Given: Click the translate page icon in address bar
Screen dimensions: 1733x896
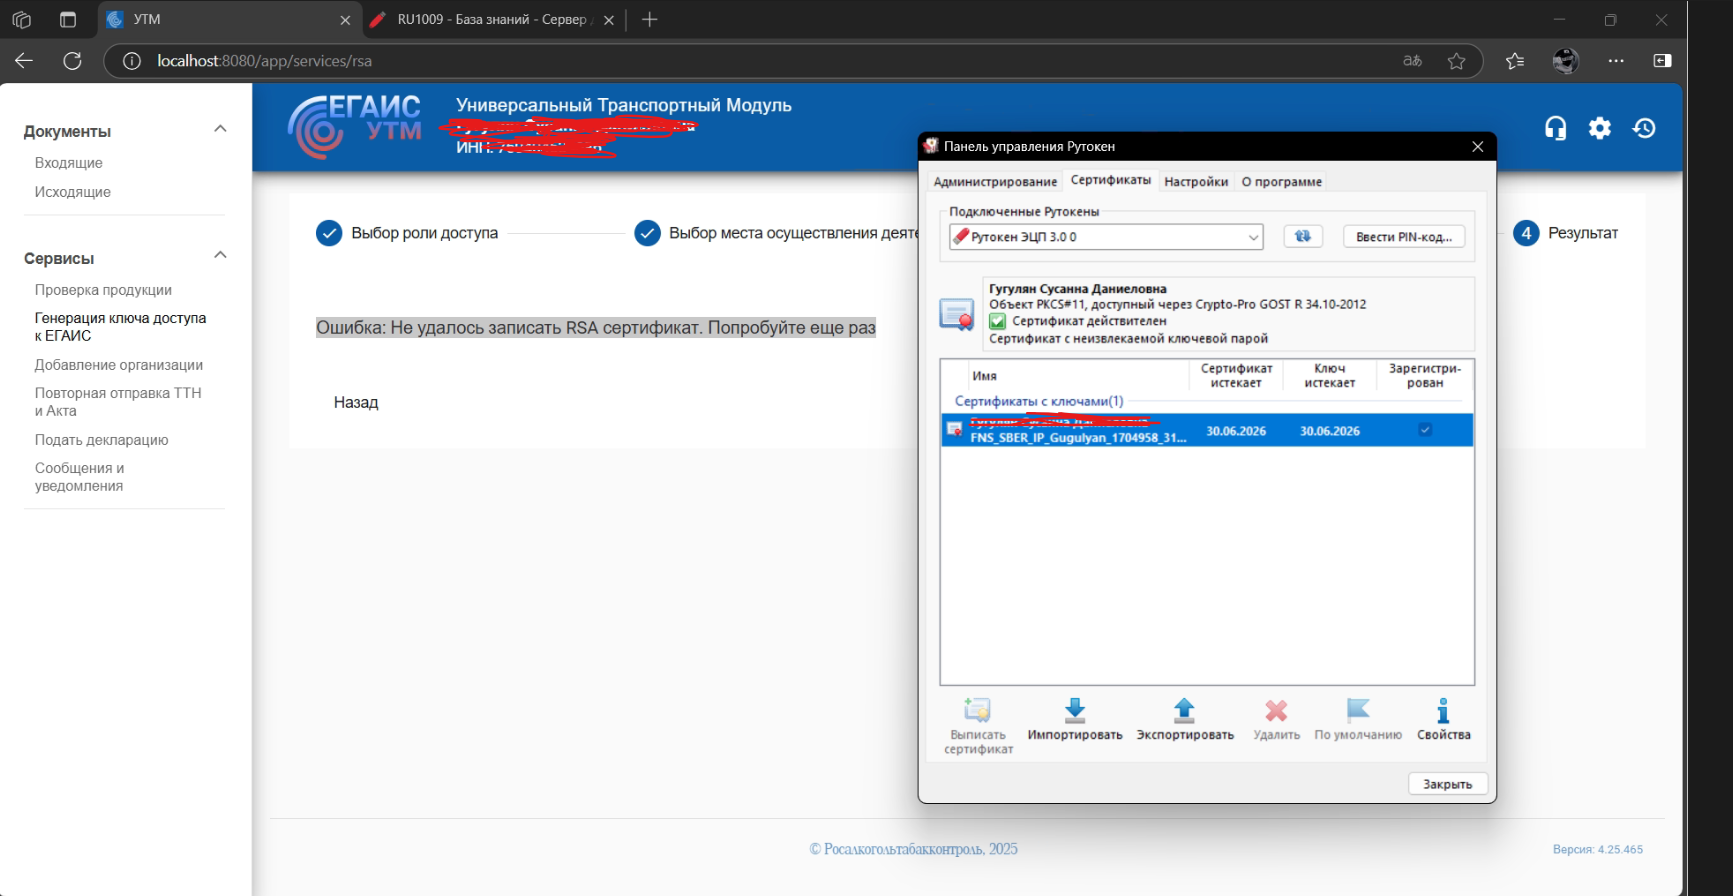Looking at the screenshot, I should tap(1412, 61).
